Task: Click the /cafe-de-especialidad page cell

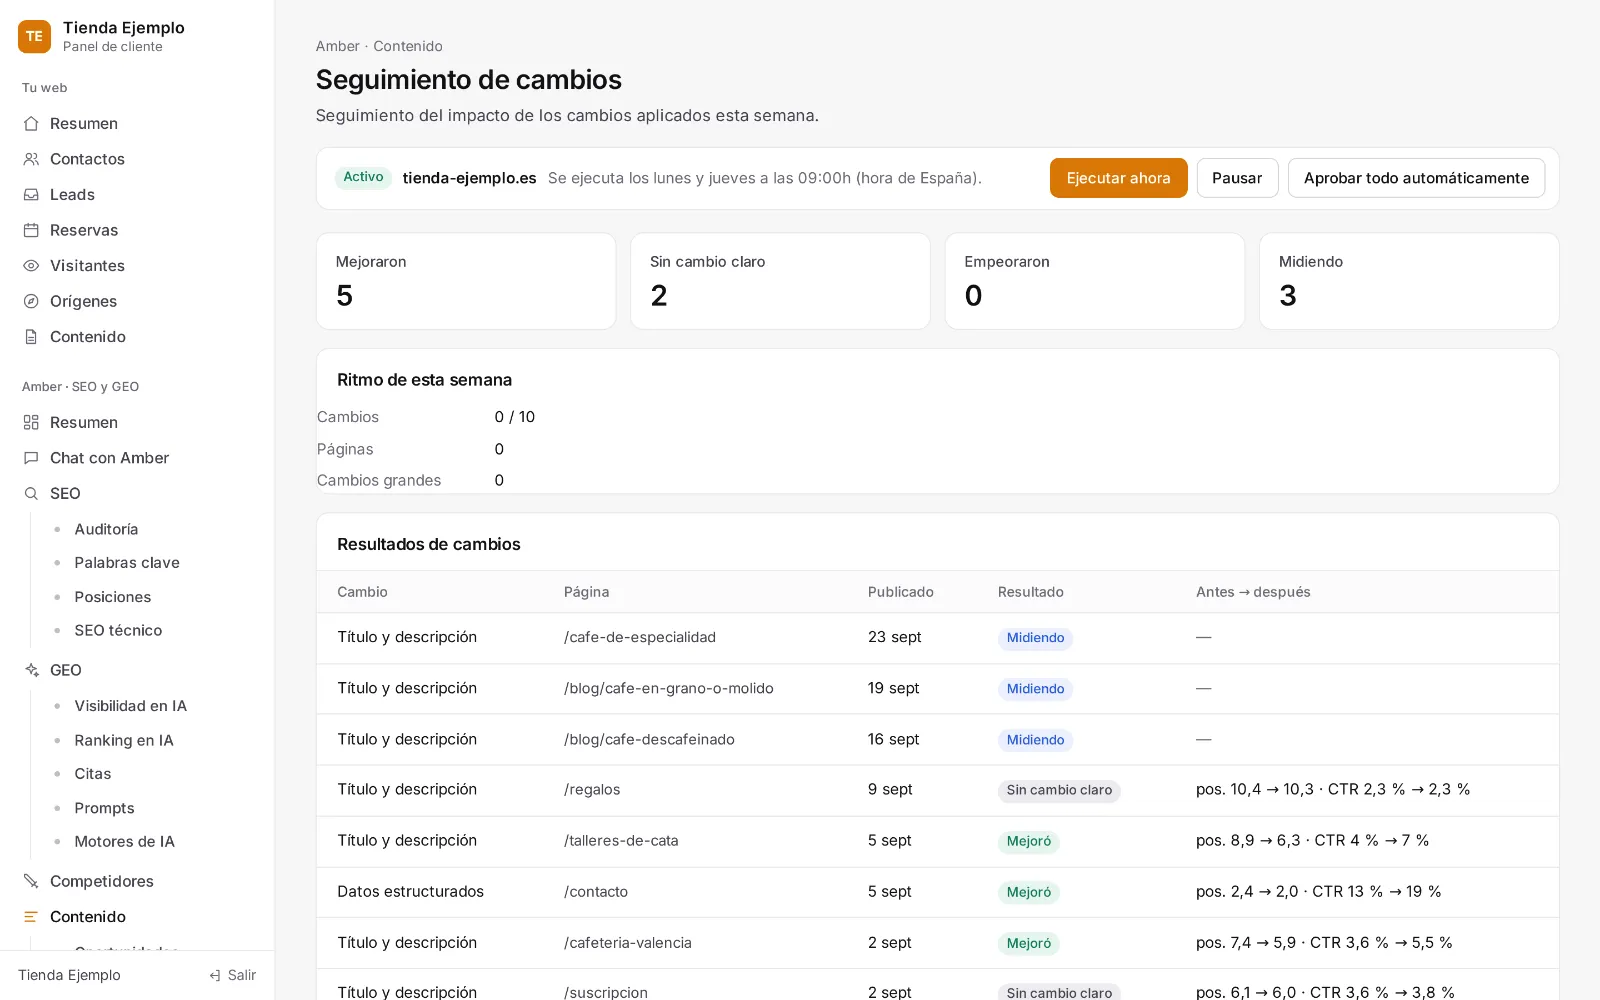Action: pyautogui.click(x=640, y=637)
